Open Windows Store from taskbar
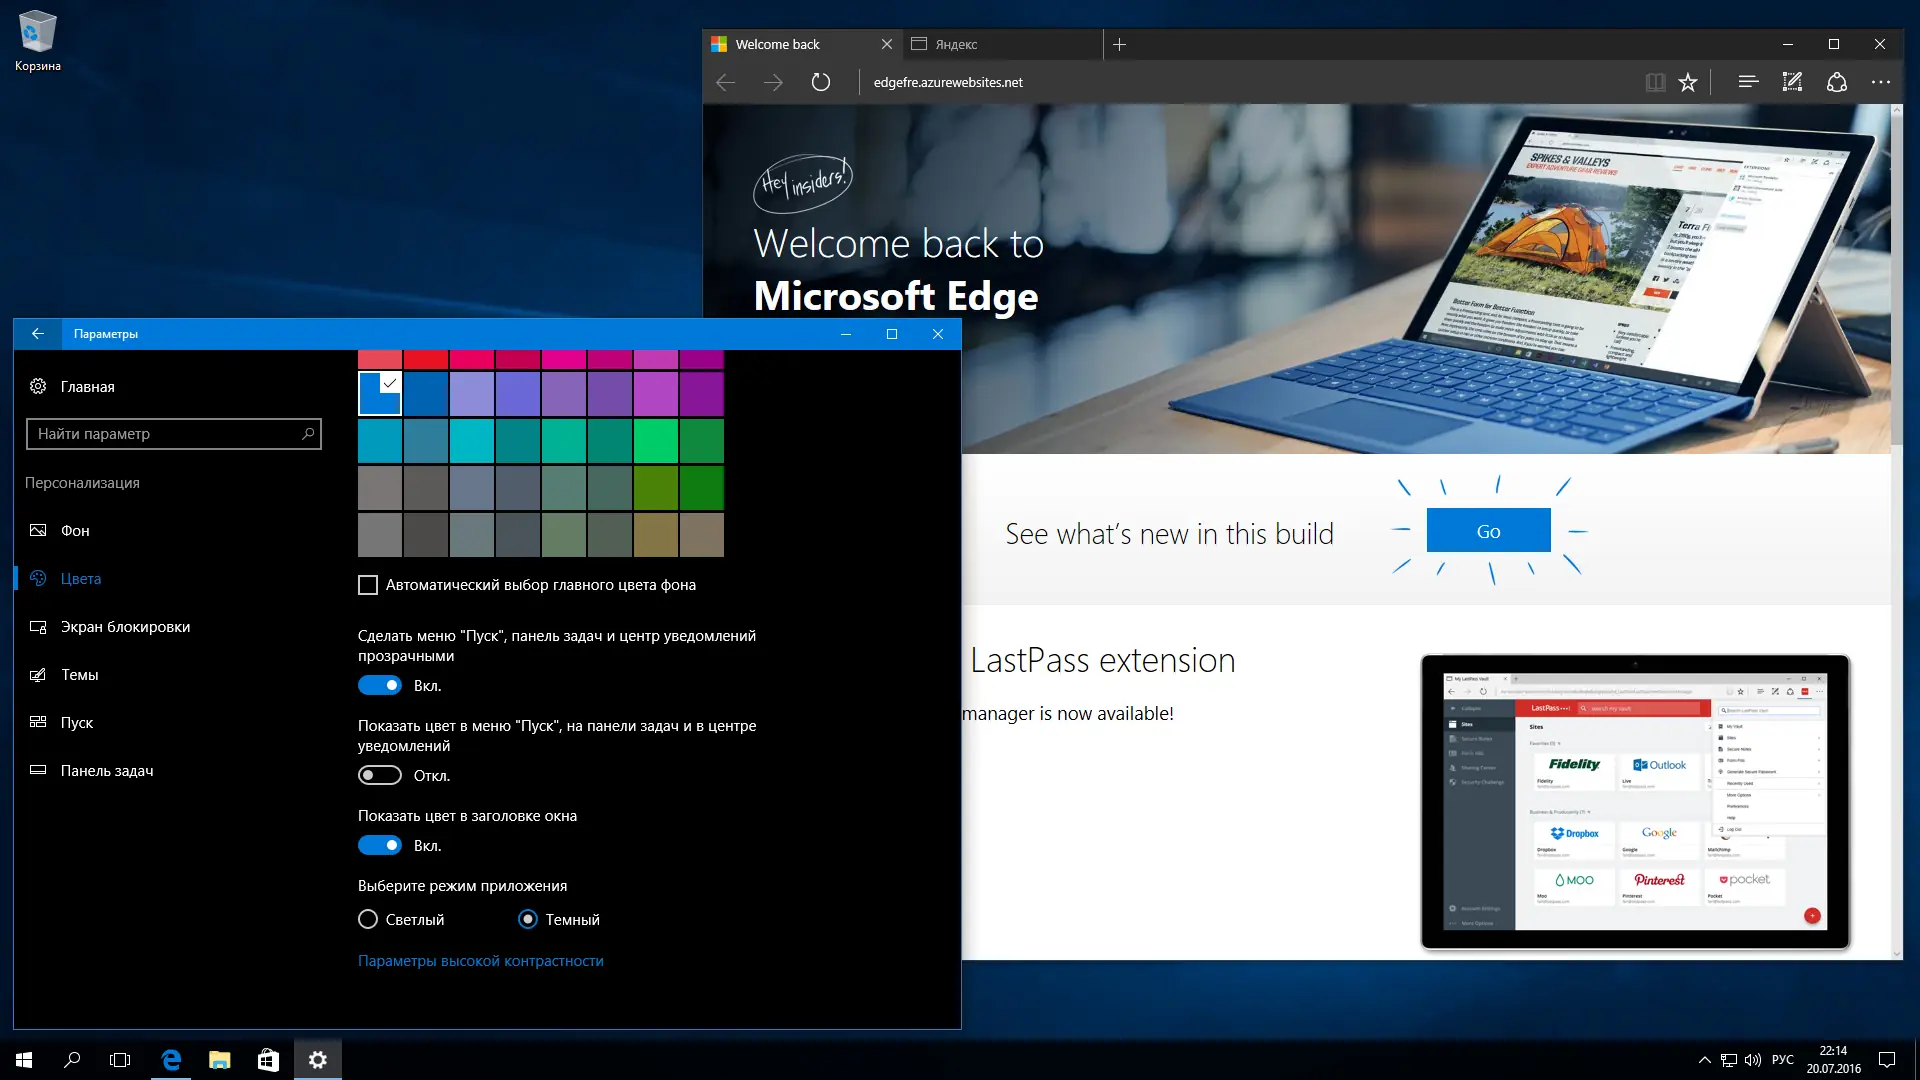1920x1080 pixels. point(268,1060)
